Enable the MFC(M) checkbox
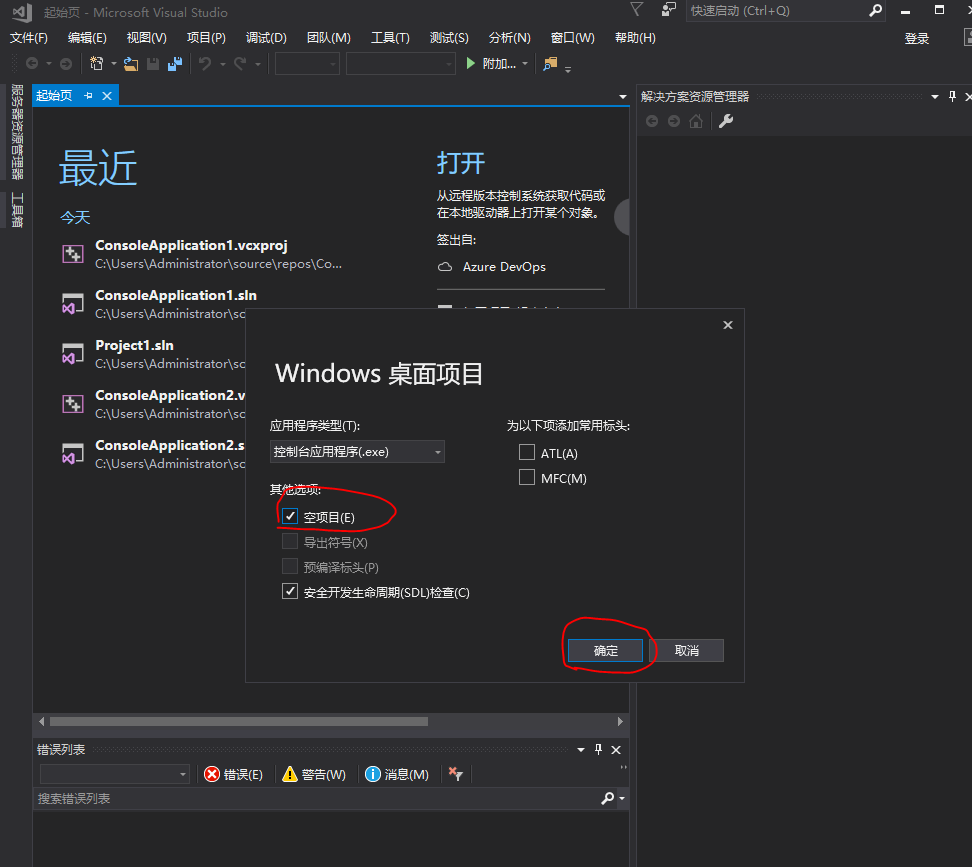The height and width of the screenshot is (867, 972). tap(527, 477)
